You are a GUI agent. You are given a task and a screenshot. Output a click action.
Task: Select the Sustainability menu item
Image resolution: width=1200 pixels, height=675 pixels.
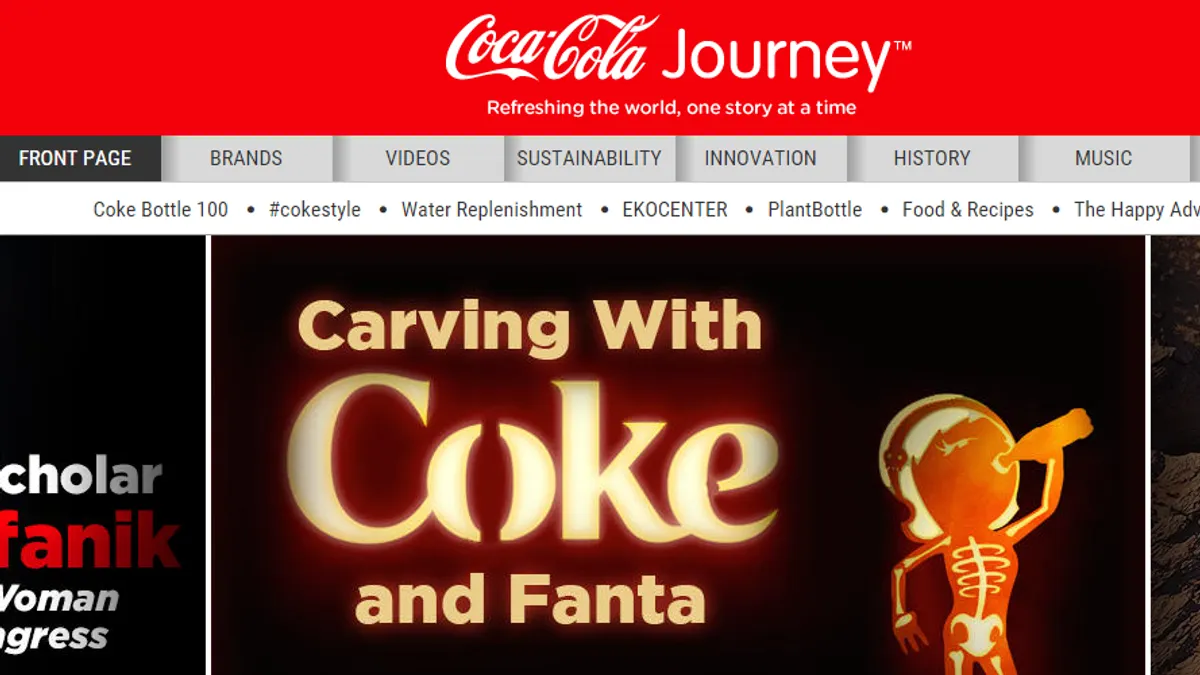pyautogui.click(x=589, y=158)
